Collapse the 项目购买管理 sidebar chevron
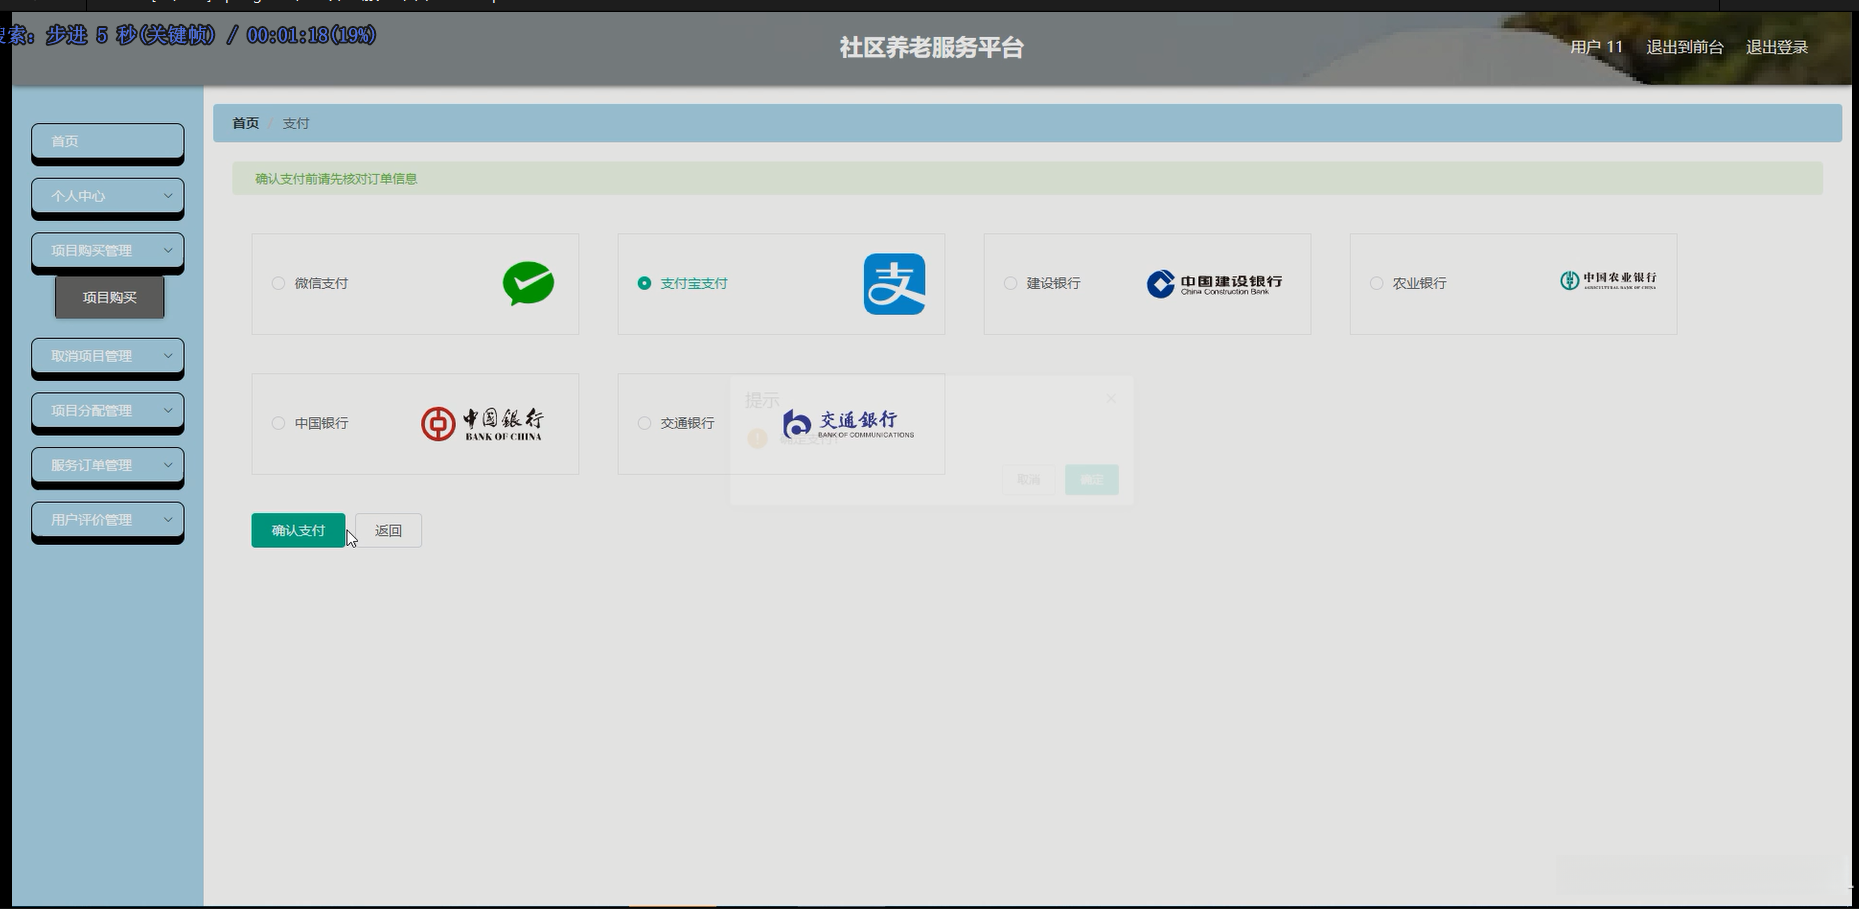Screen dimensions: 1859x909 click(168, 250)
